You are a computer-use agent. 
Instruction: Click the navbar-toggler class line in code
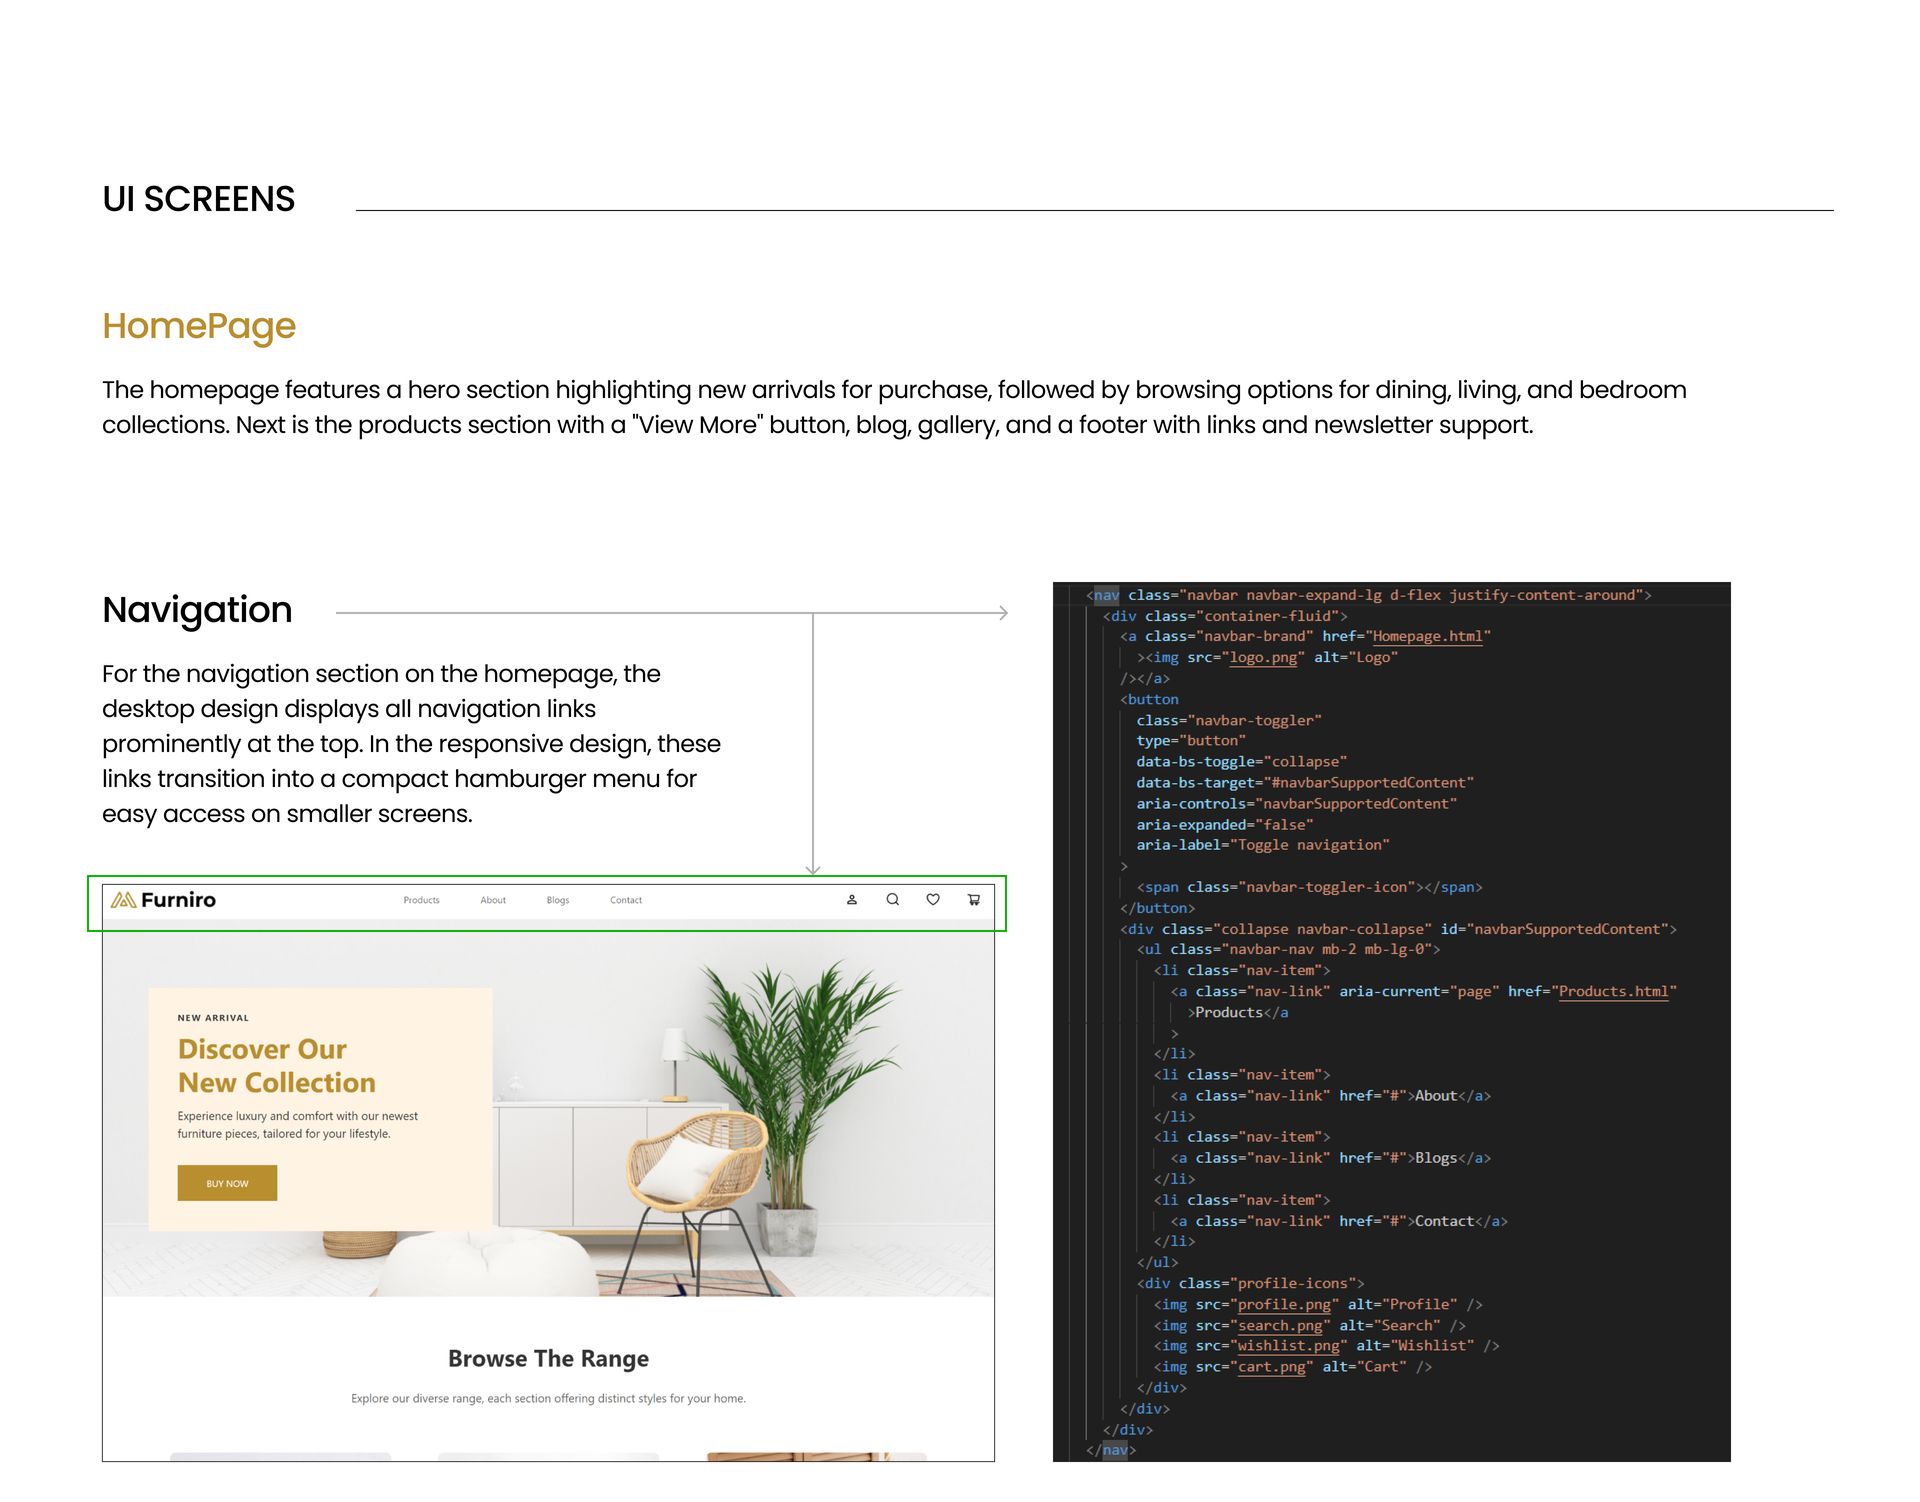pyautogui.click(x=1229, y=720)
